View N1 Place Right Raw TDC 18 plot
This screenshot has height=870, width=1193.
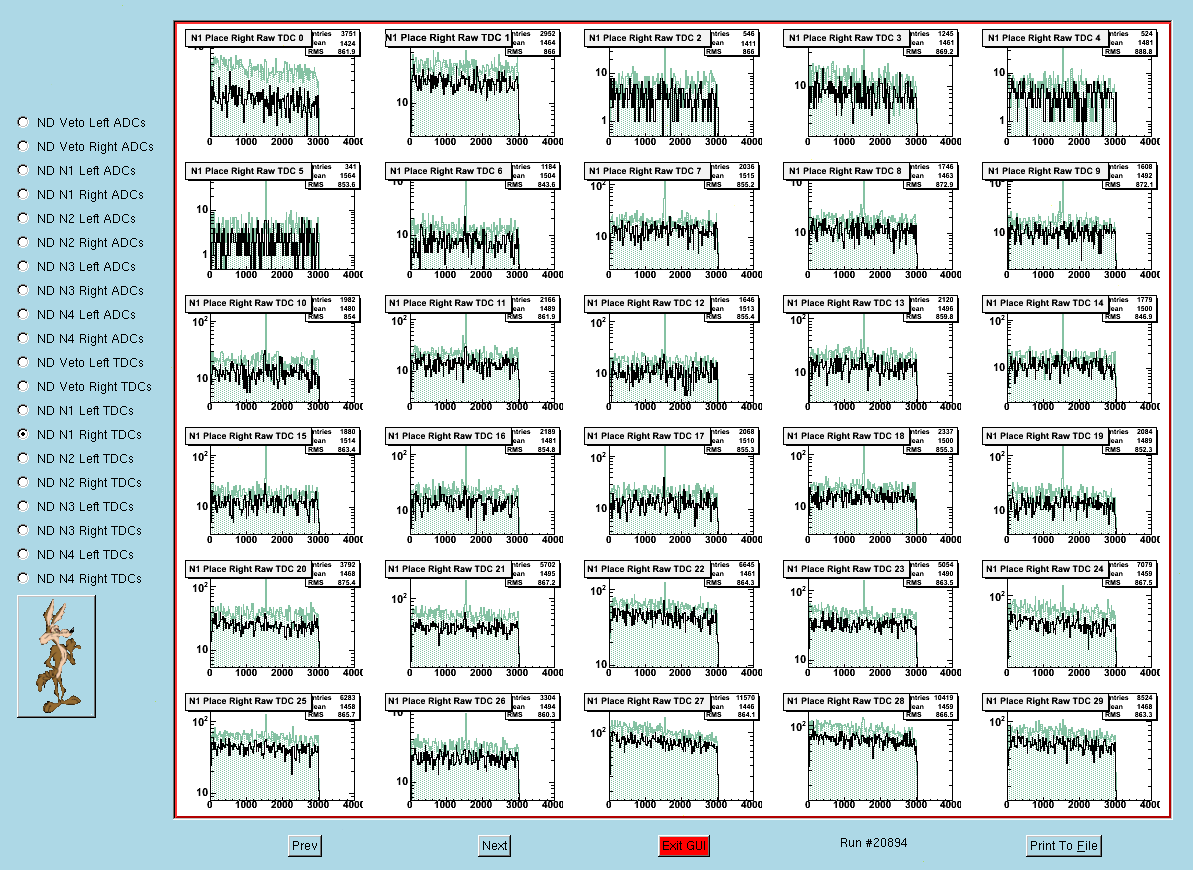coord(872,486)
